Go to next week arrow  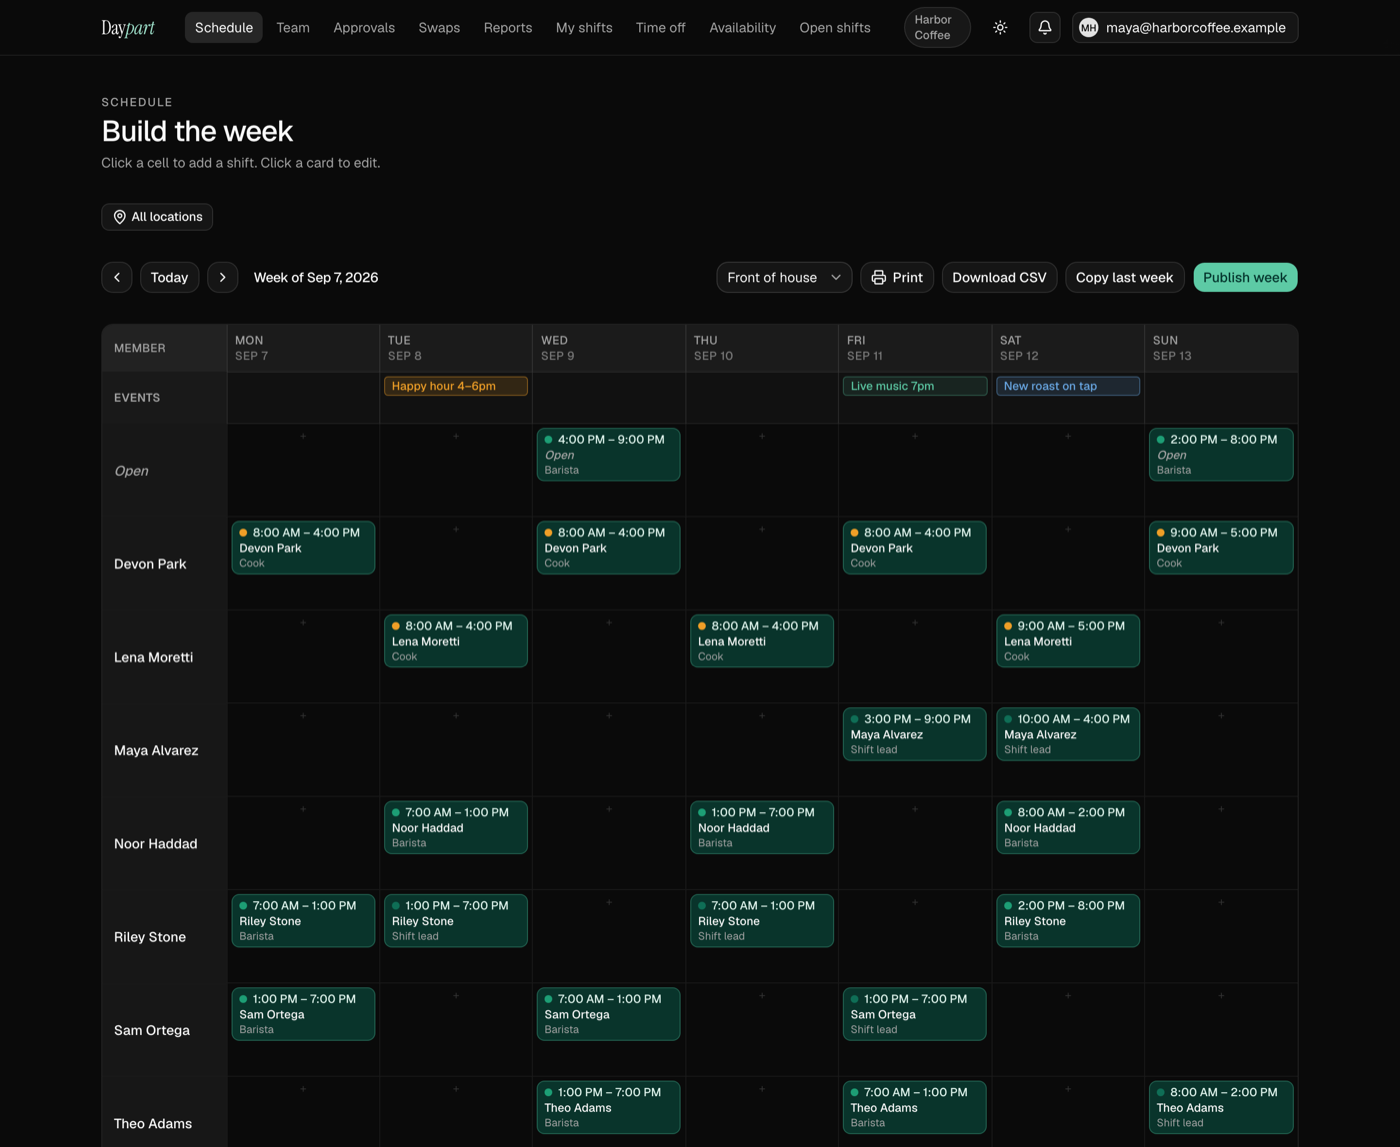[223, 278]
